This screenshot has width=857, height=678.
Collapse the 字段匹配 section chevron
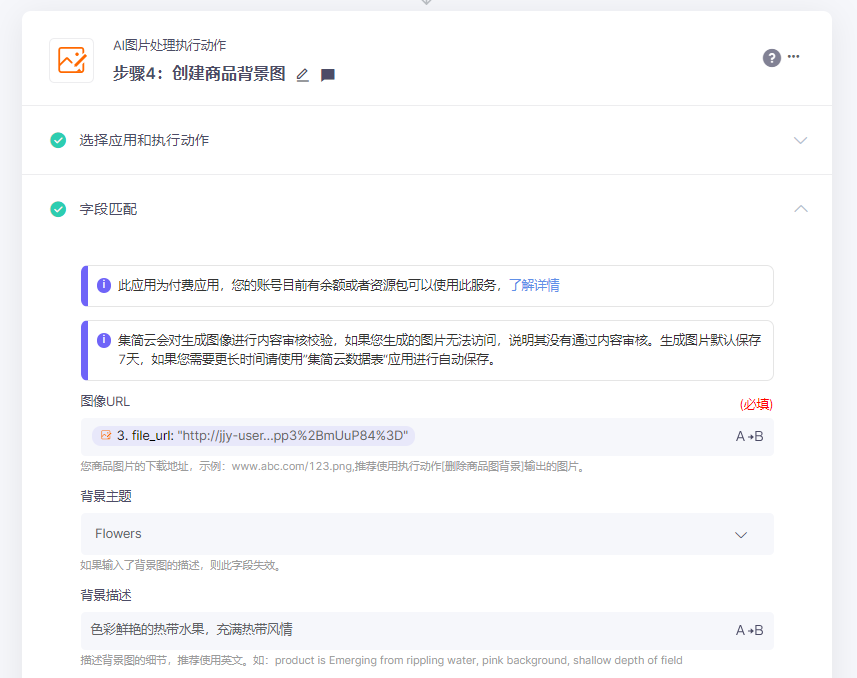(x=800, y=209)
